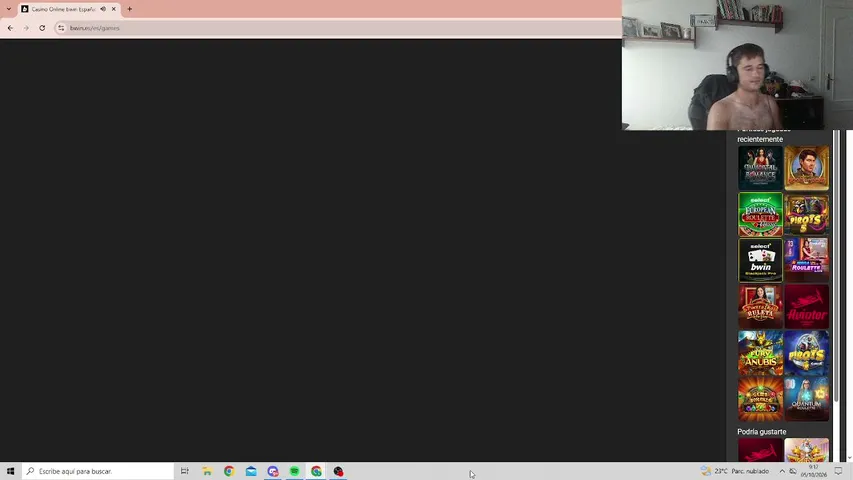Launch the Pirots 3 game thumbnail
The width and height of the screenshot is (853, 480).
point(806,214)
